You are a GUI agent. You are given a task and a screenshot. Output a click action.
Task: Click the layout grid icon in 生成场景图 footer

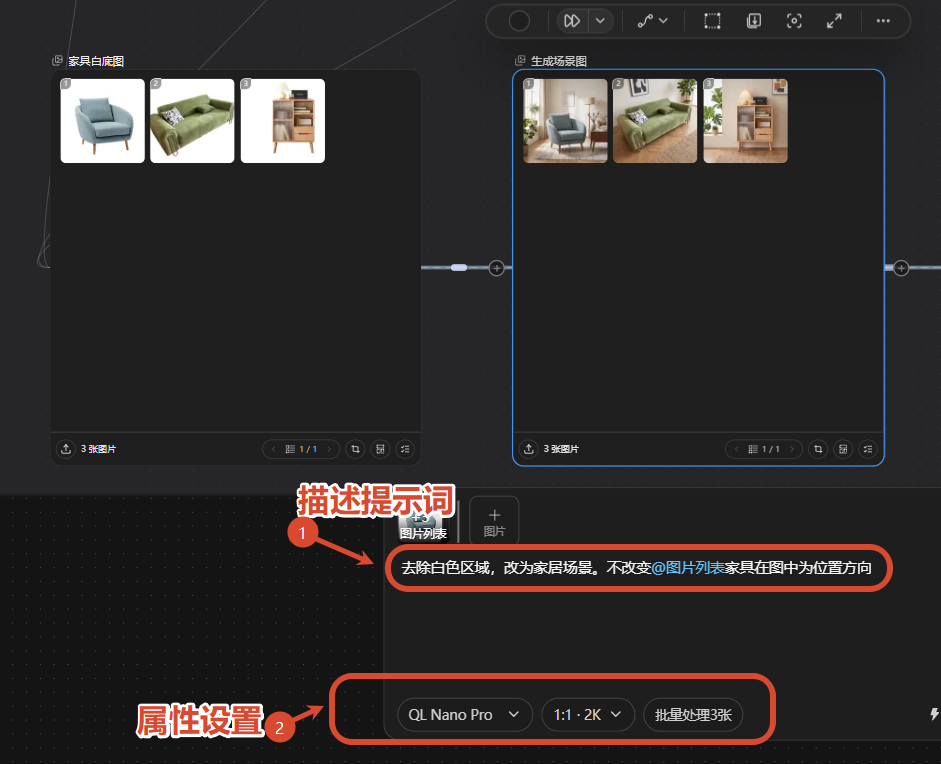[843, 449]
